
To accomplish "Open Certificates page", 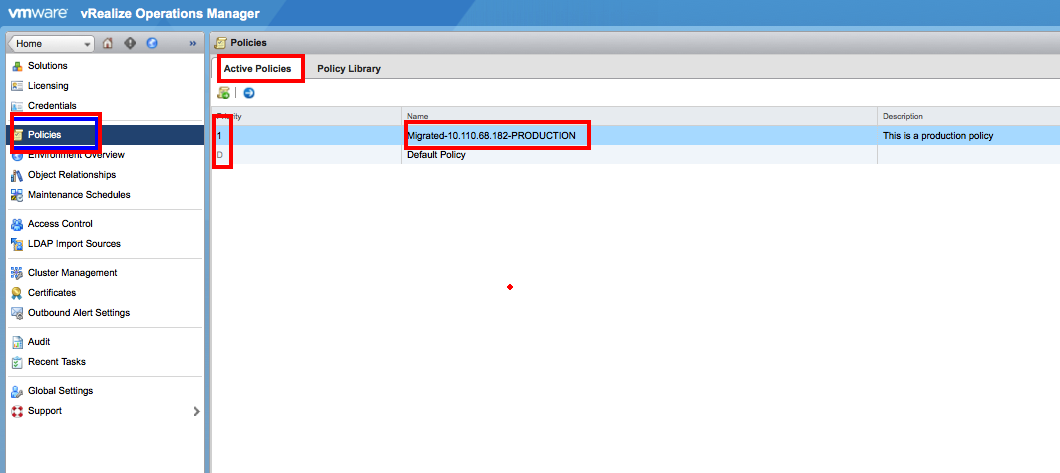I will click(x=52, y=293).
